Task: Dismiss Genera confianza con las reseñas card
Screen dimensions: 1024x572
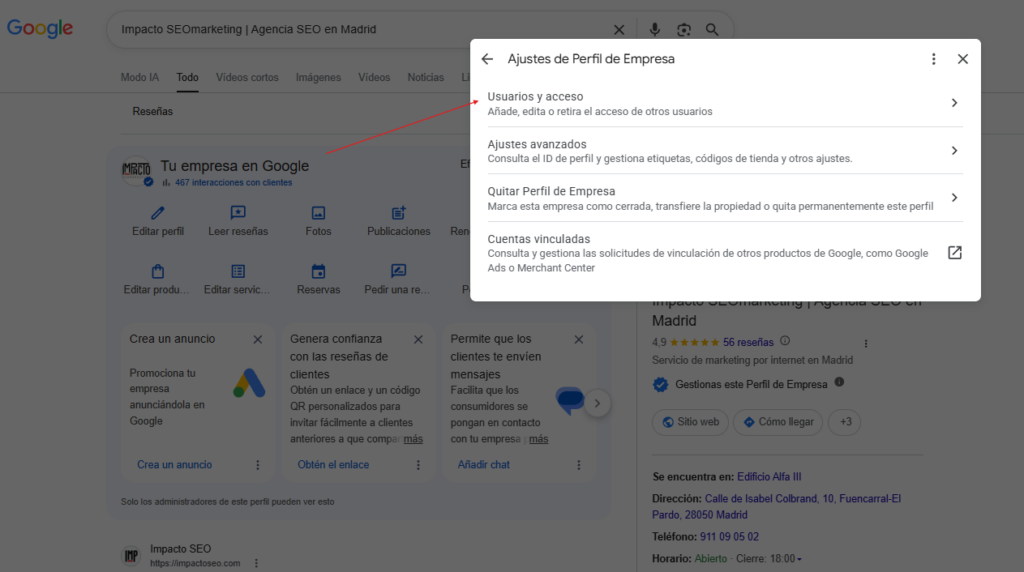Action: (x=419, y=340)
